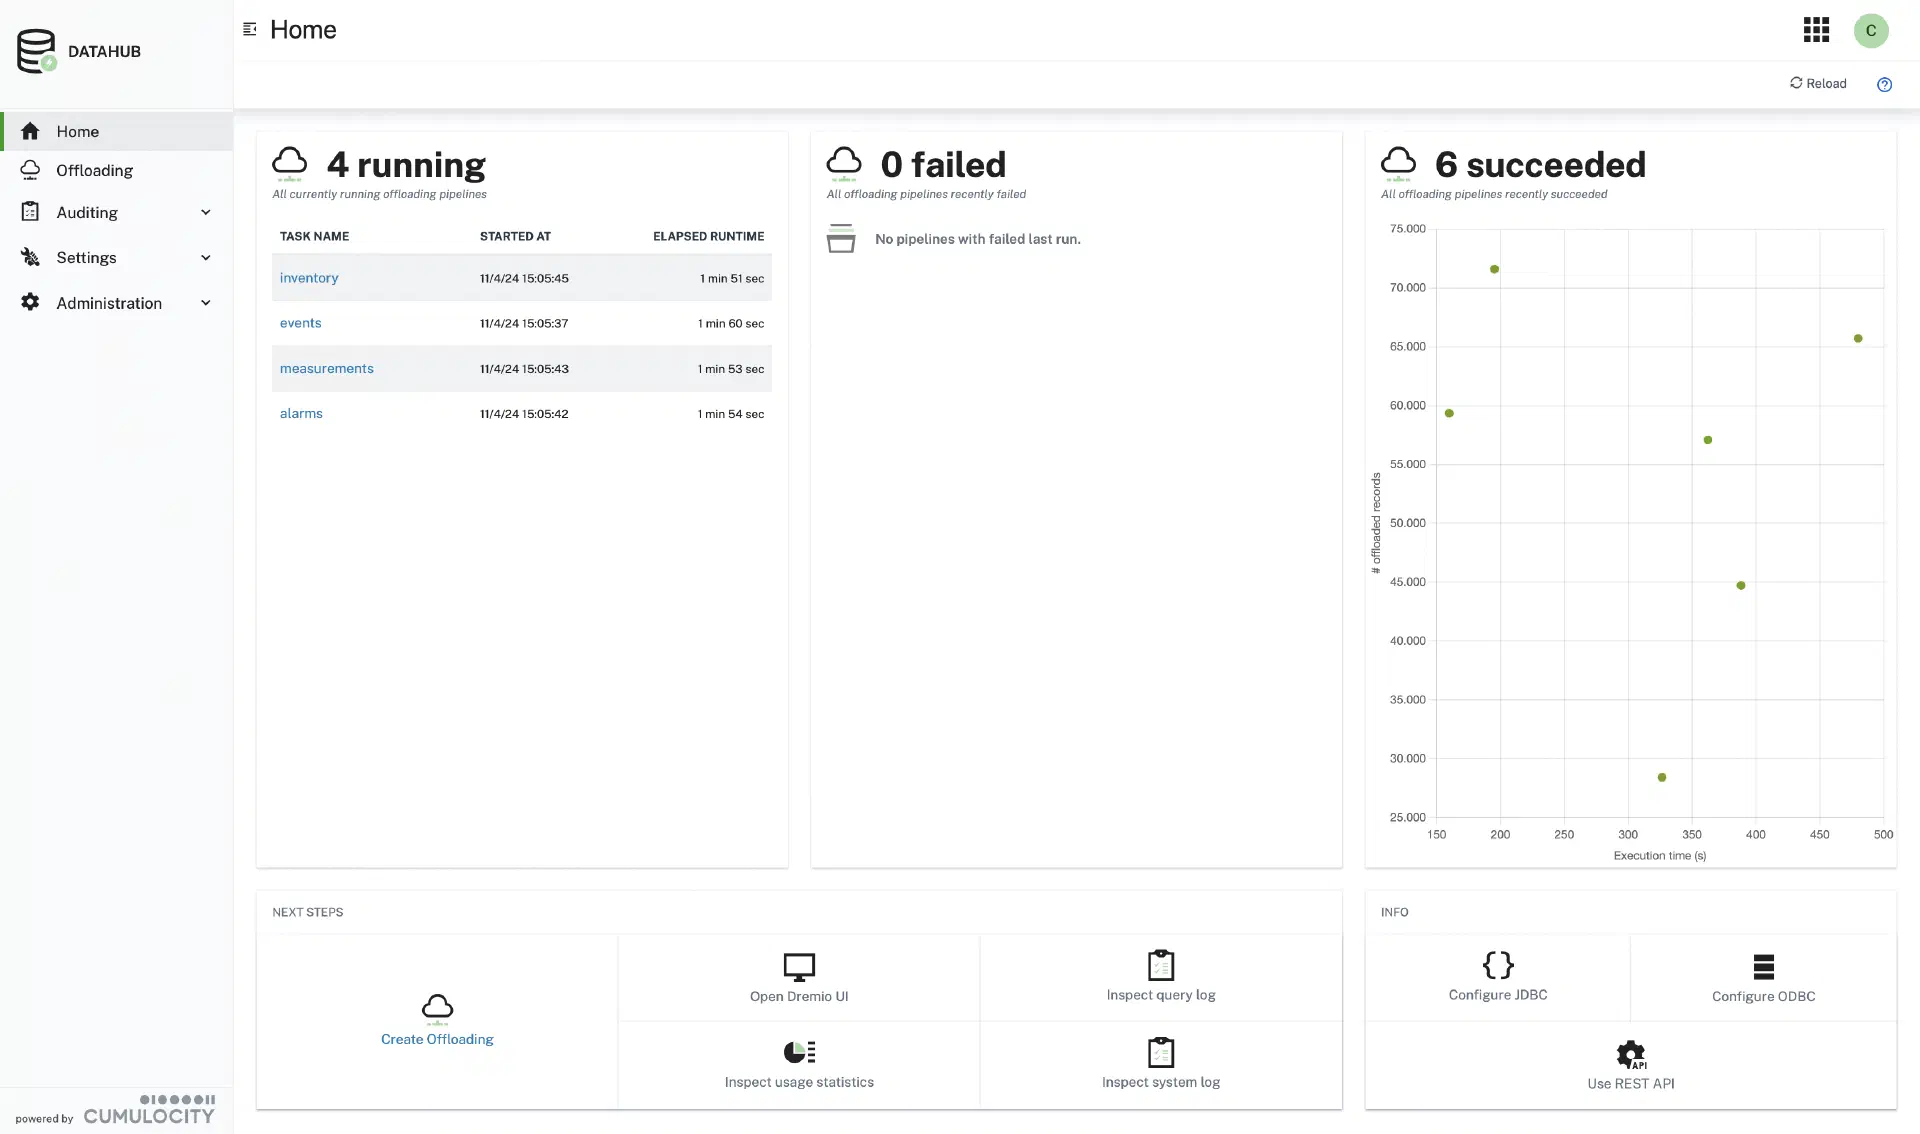Click the Inspect usage statistics pie icon
The height and width of the screenshot is (1134, 1920).
pyautogui.click(x=799, y=1052)
